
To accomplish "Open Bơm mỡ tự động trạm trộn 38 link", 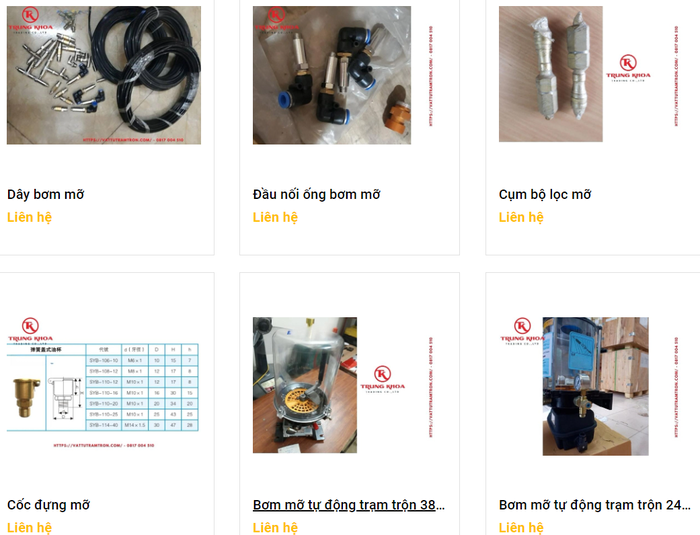I will (349, 505).
